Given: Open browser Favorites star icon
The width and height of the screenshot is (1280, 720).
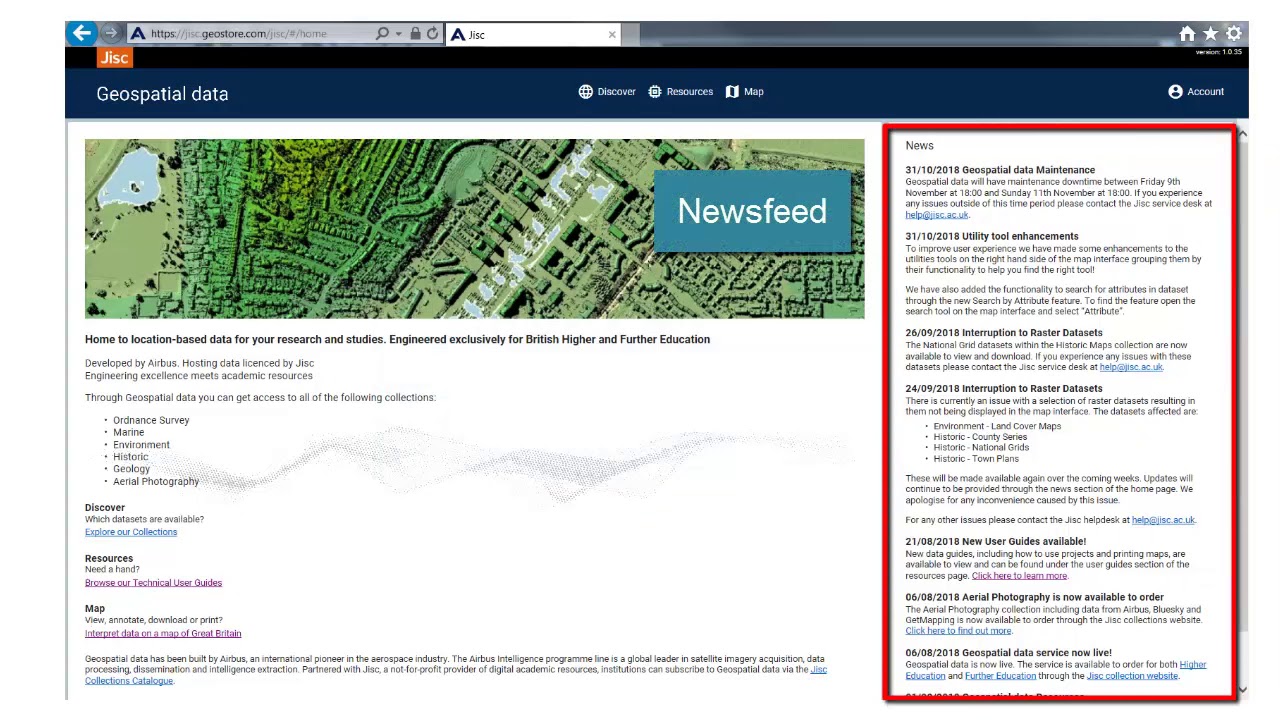Looking at the screenshot, I should 1210,34.
